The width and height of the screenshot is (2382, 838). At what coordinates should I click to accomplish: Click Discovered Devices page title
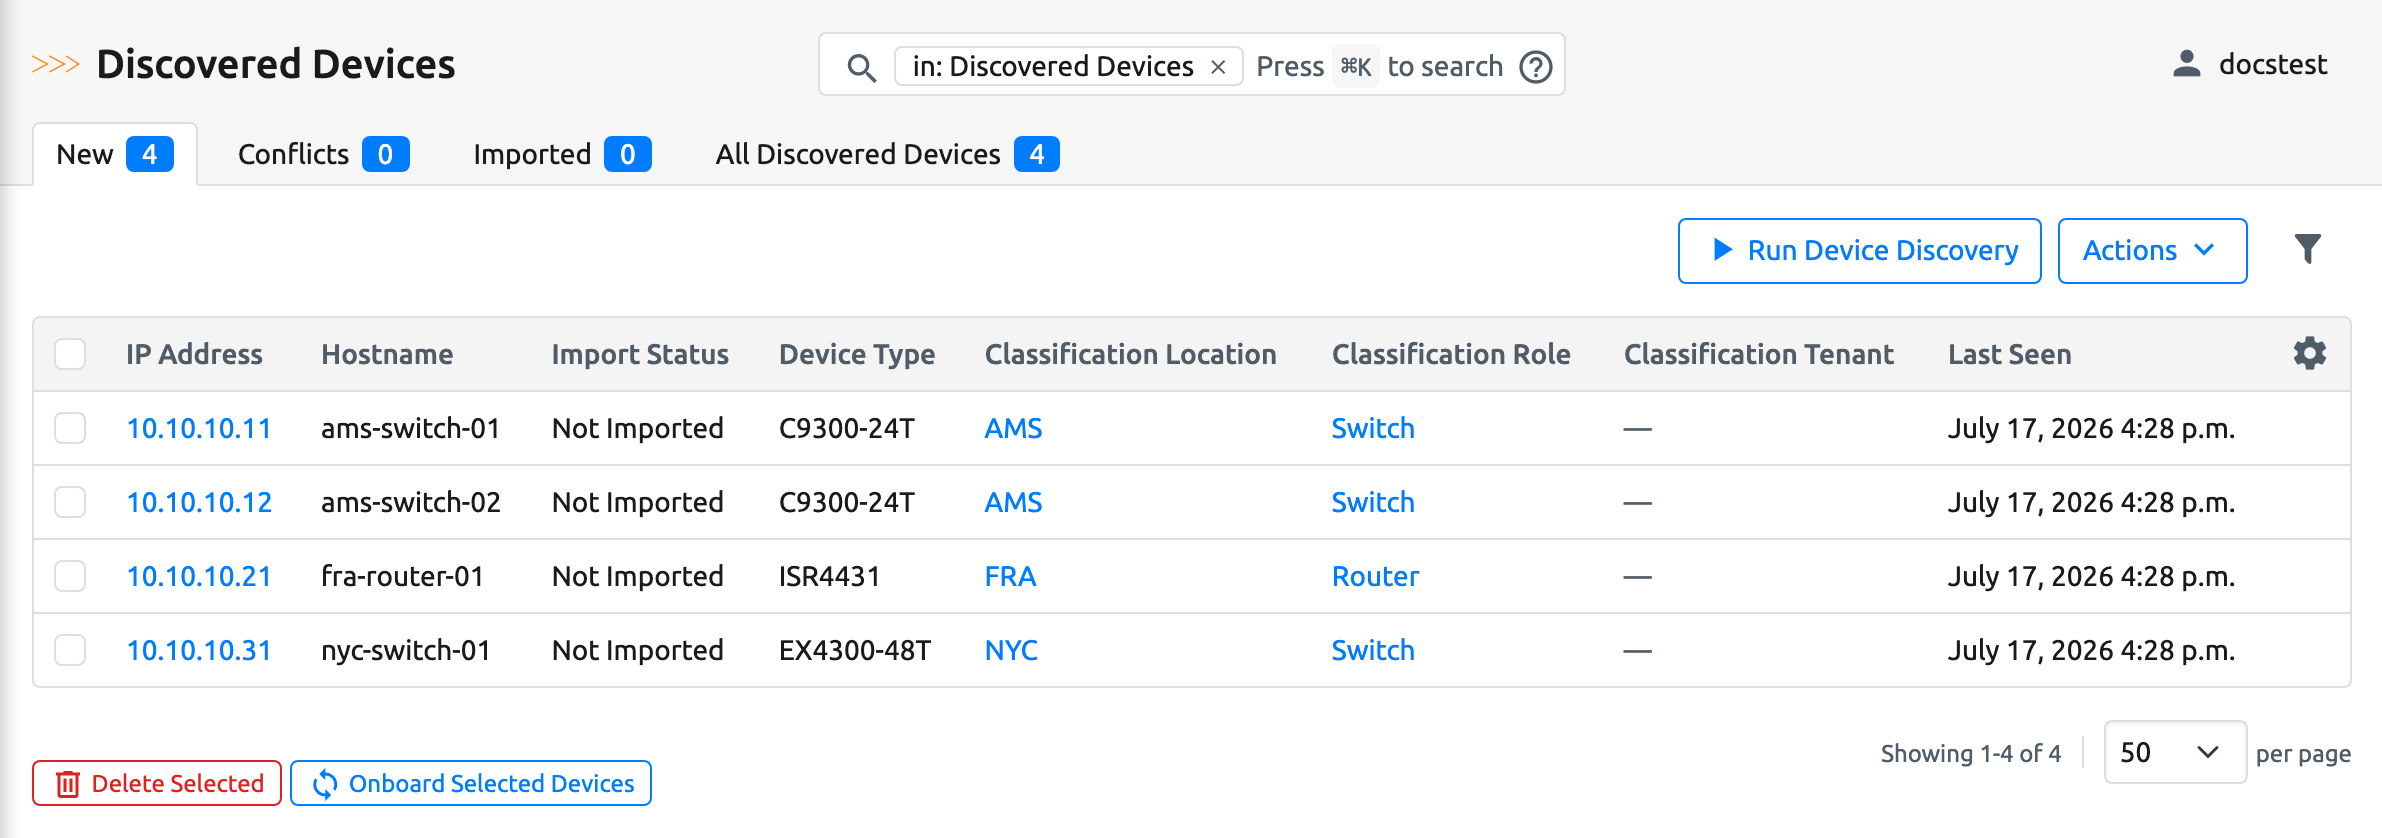(x=276, y=65)
